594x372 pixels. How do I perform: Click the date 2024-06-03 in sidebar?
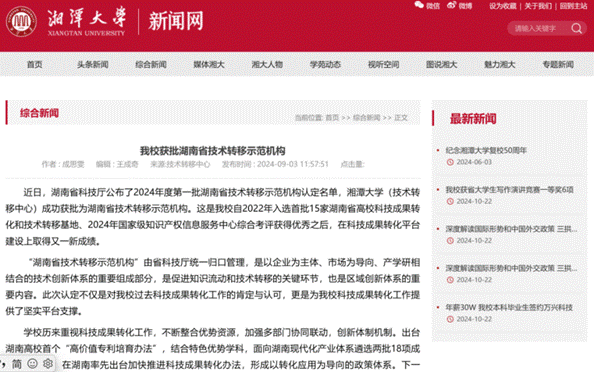[474, 162]
